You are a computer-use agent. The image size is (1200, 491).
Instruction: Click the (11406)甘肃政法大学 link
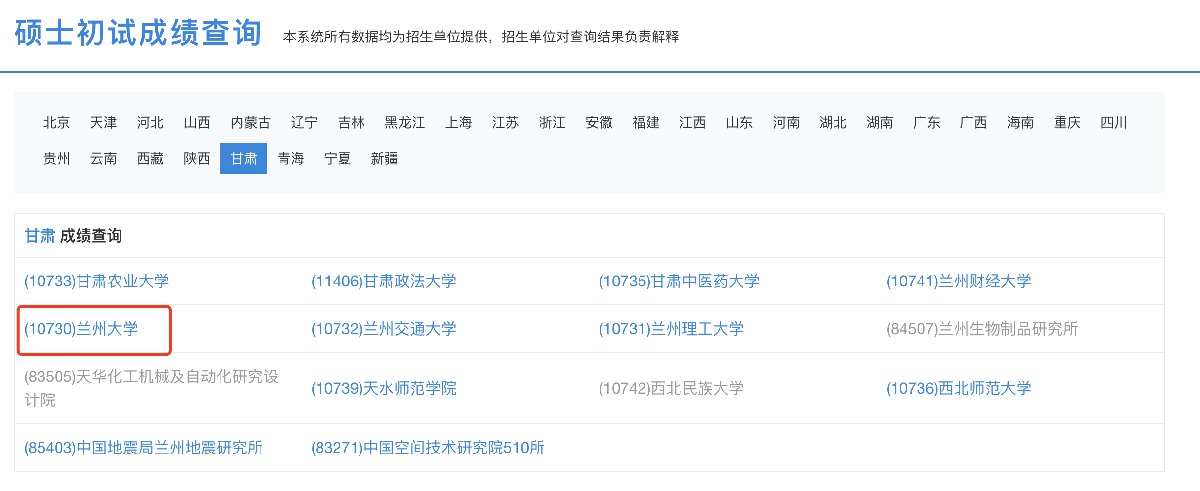pyautogui.click(x=384, y=281)
